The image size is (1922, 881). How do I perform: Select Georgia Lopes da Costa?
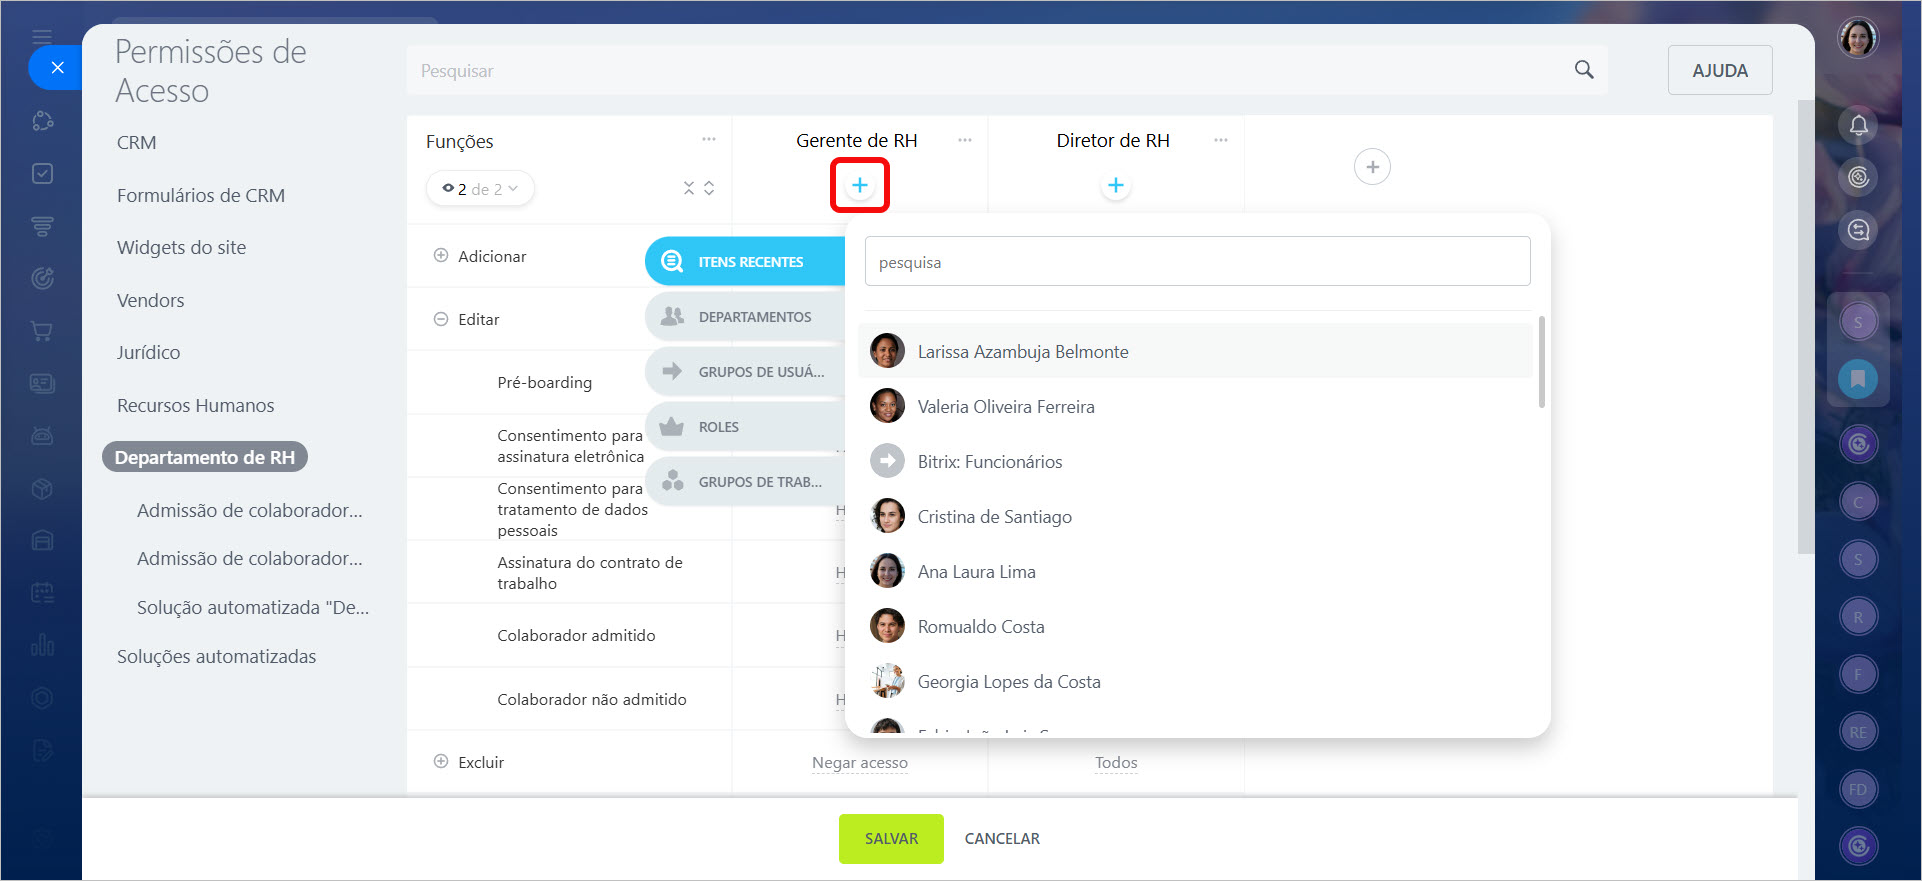click(1195, 681)
